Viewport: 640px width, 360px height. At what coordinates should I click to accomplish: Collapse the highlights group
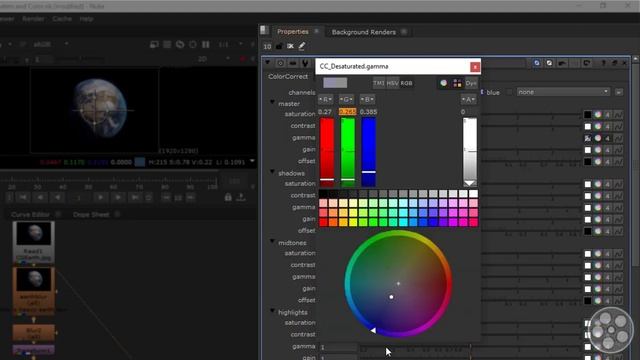point(272,311)
